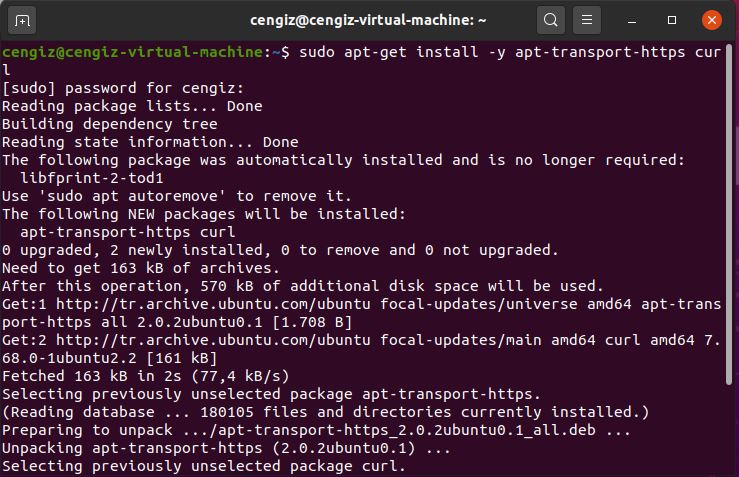The image size is (739, 477).
Task: Click the libfprint-2-tod1 package name
Action: click(92, 178)
